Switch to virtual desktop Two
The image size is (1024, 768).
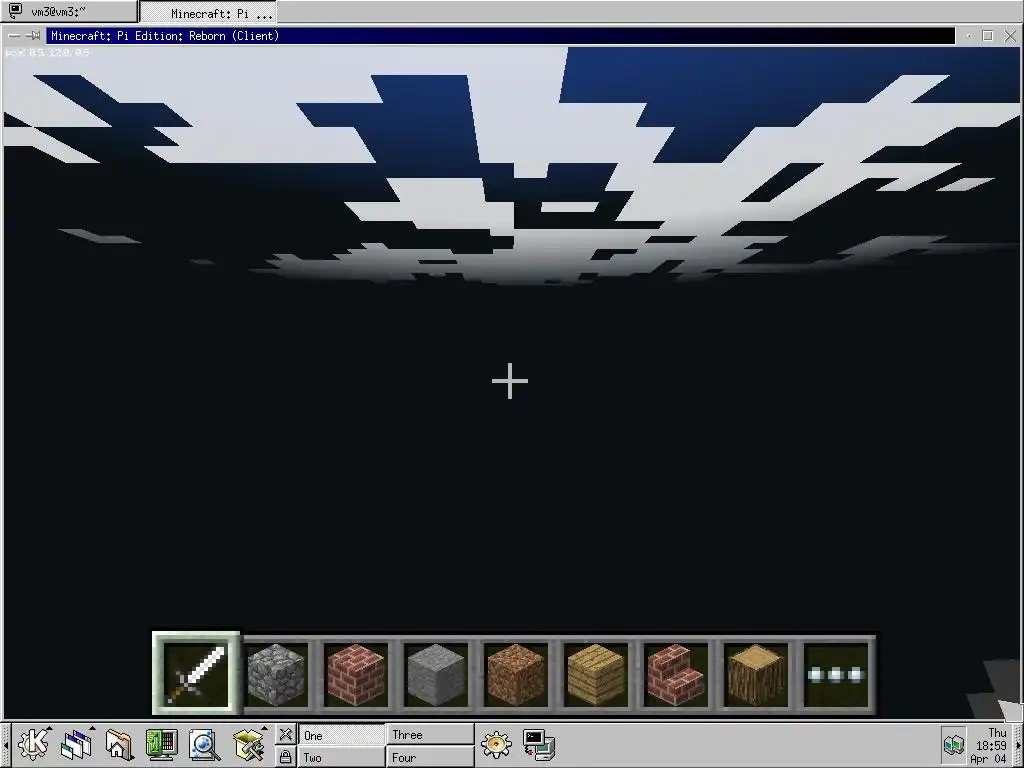pos(342,757)
